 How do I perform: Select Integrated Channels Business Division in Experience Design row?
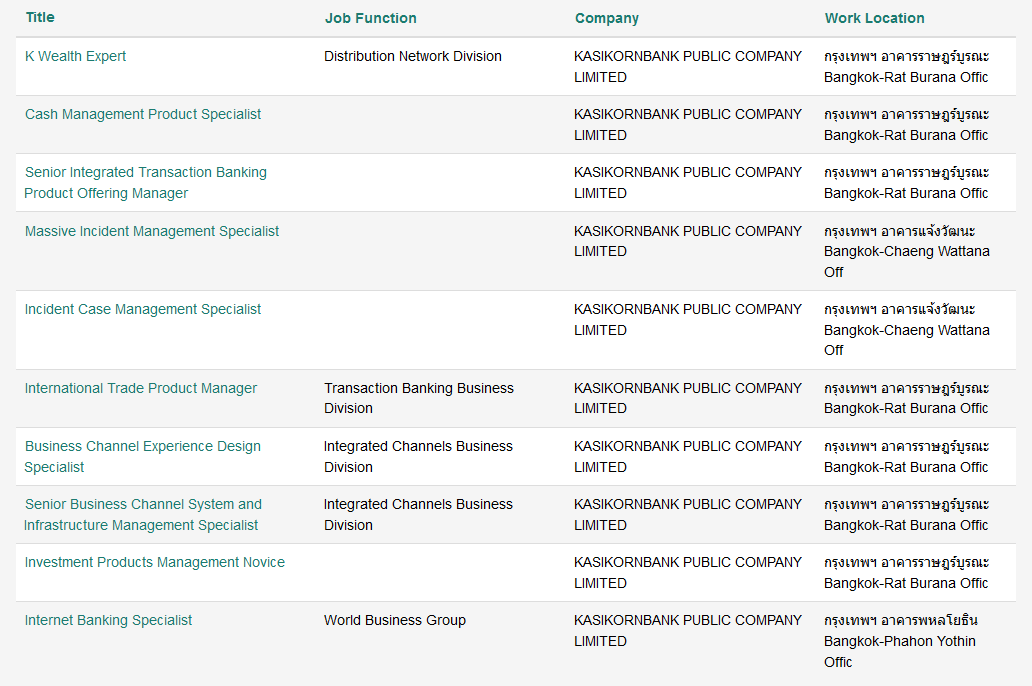click(x=418, y=457)
